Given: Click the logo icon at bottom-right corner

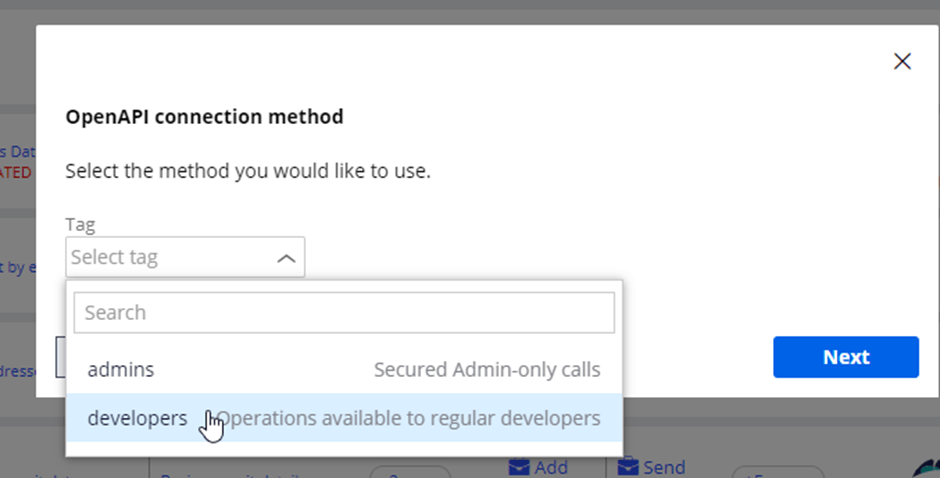Looking at the screenshot, I should coord(928,470).
